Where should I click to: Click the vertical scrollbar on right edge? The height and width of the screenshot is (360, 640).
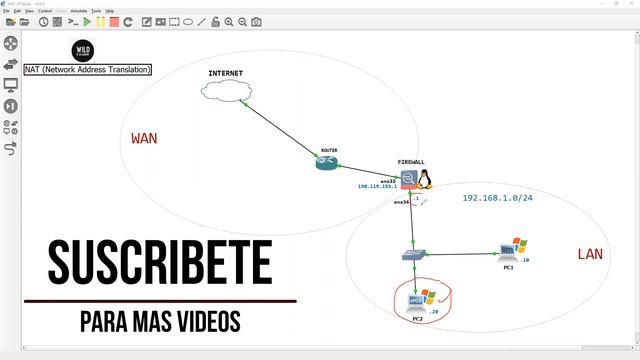click(637, 188)
